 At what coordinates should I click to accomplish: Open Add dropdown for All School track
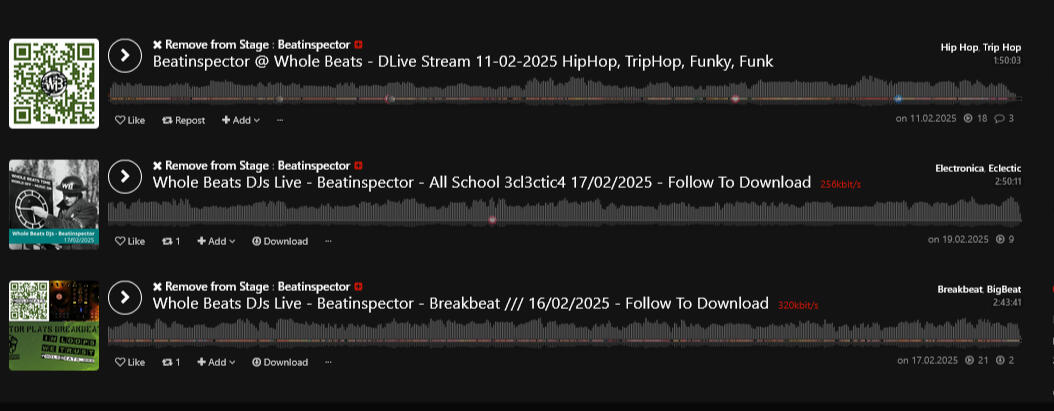(x=216, y=241)
